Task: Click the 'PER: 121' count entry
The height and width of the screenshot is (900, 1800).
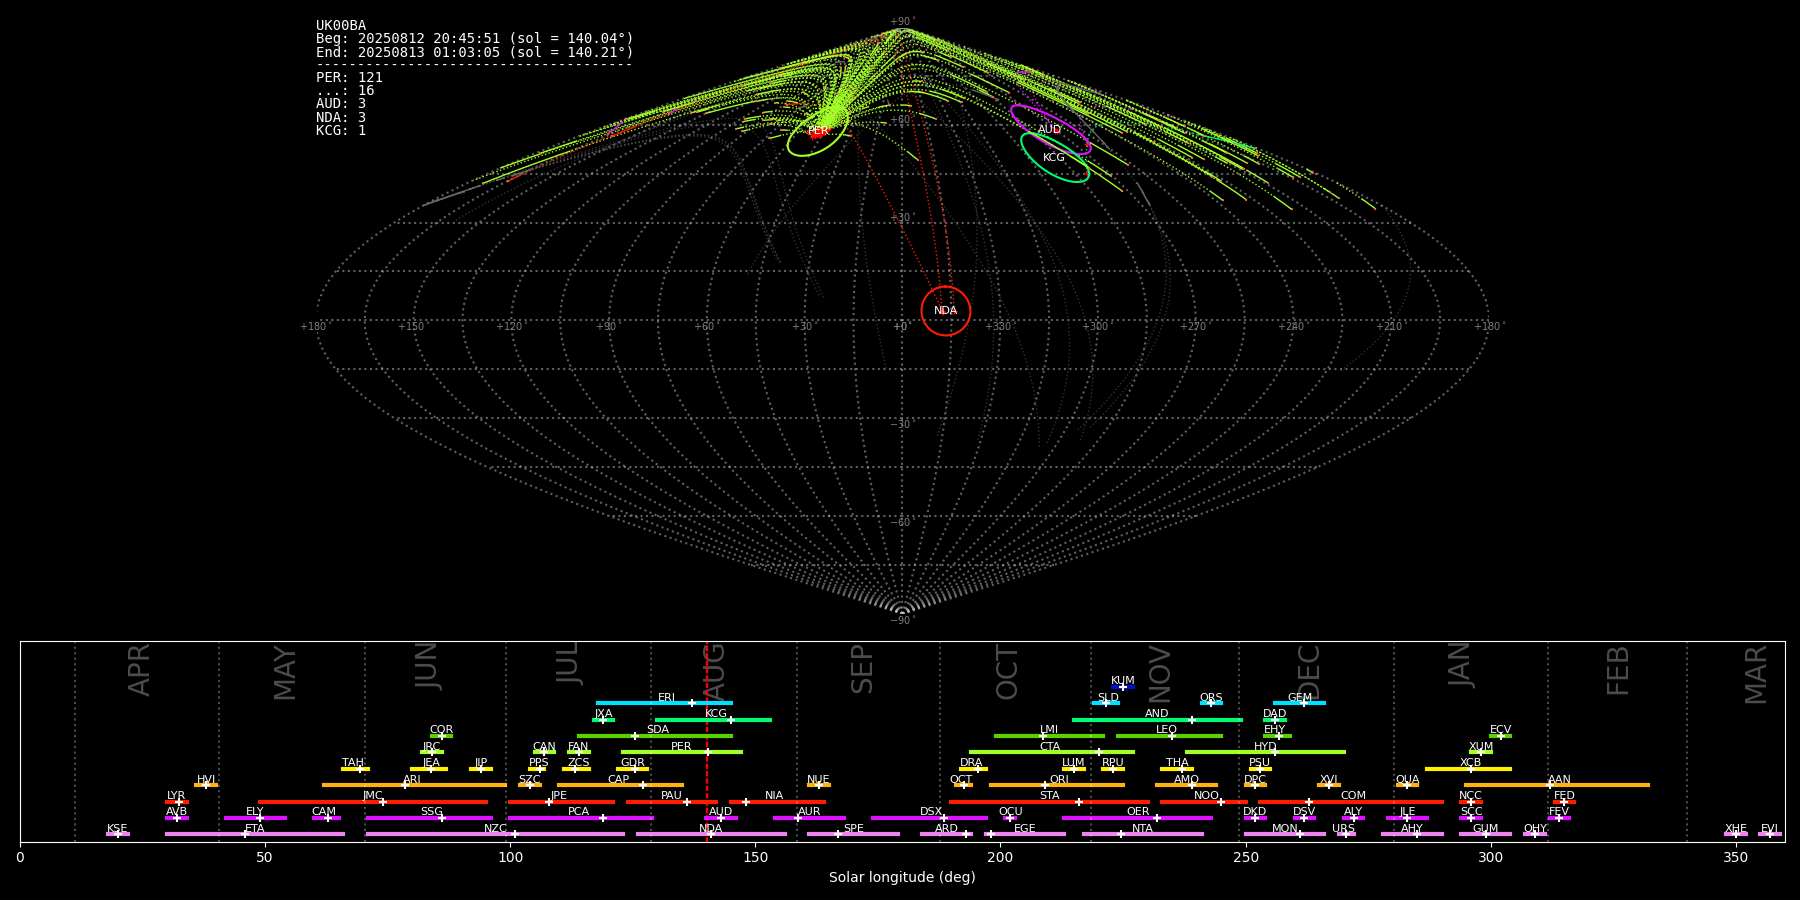Action: 349,77
